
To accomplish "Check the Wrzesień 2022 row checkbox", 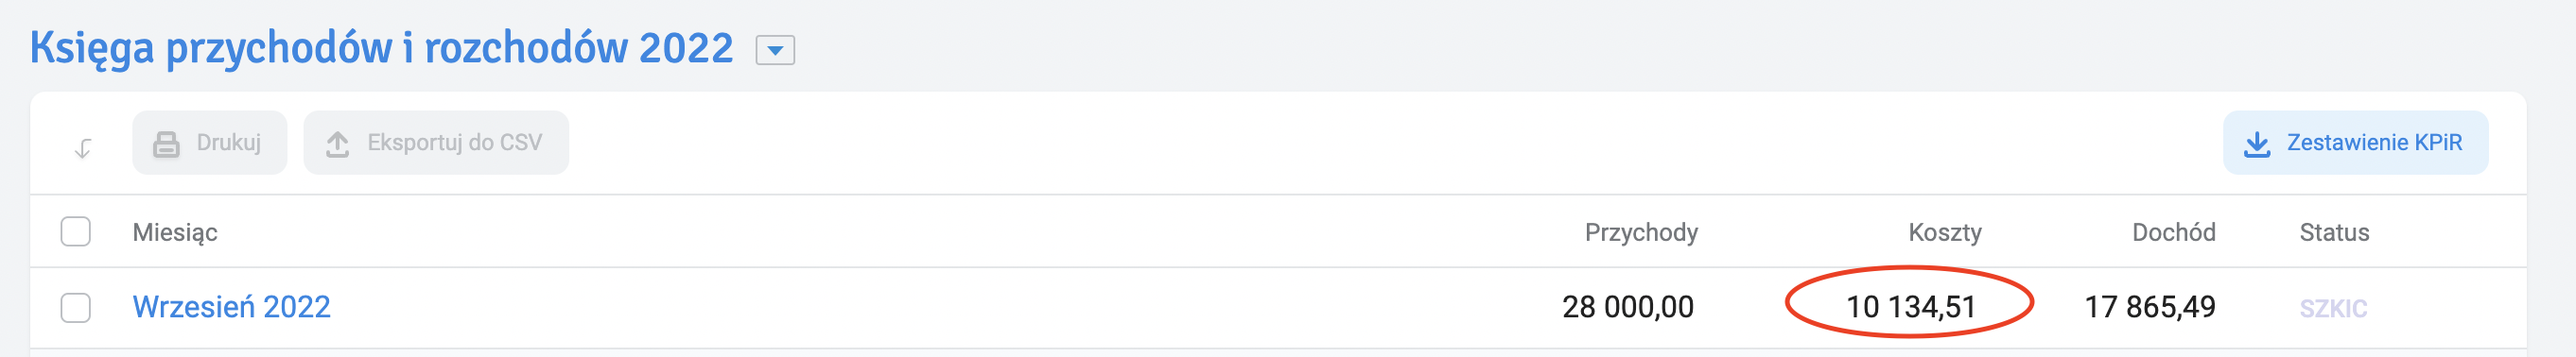I will (x=76, y=308).
